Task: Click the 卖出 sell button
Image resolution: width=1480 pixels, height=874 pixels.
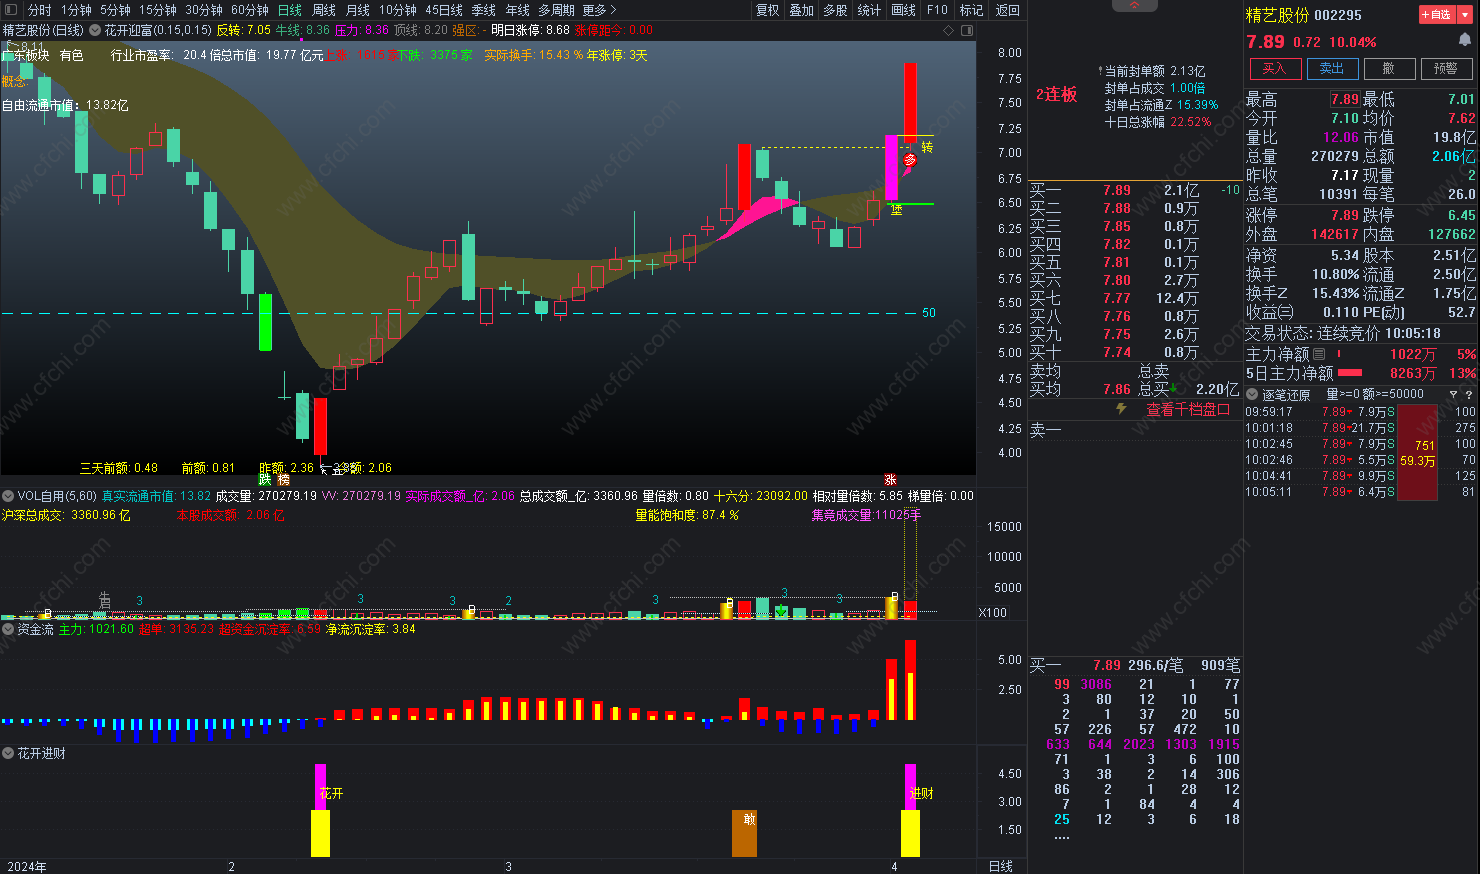Action: coord(1332,68)
